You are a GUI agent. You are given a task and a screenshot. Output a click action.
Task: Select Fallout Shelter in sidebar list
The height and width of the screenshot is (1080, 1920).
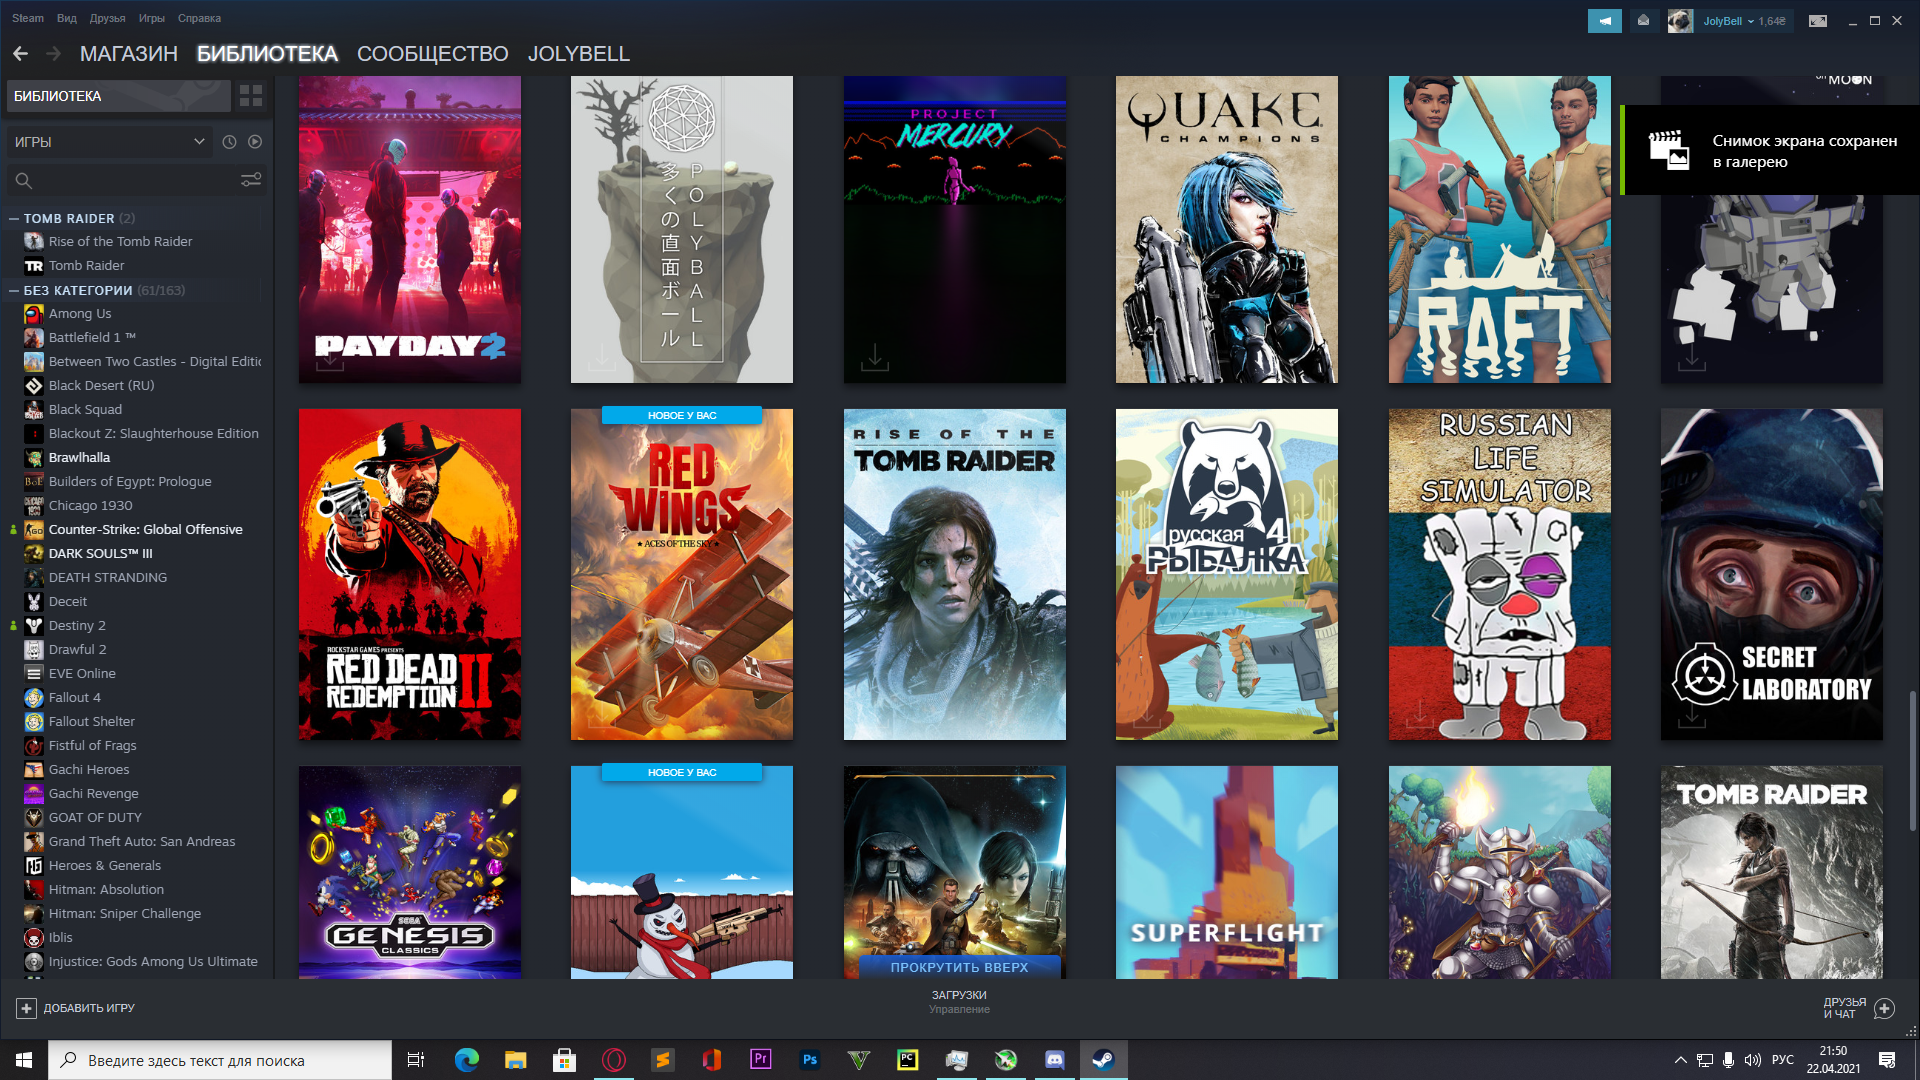click(x=91, y=721)
